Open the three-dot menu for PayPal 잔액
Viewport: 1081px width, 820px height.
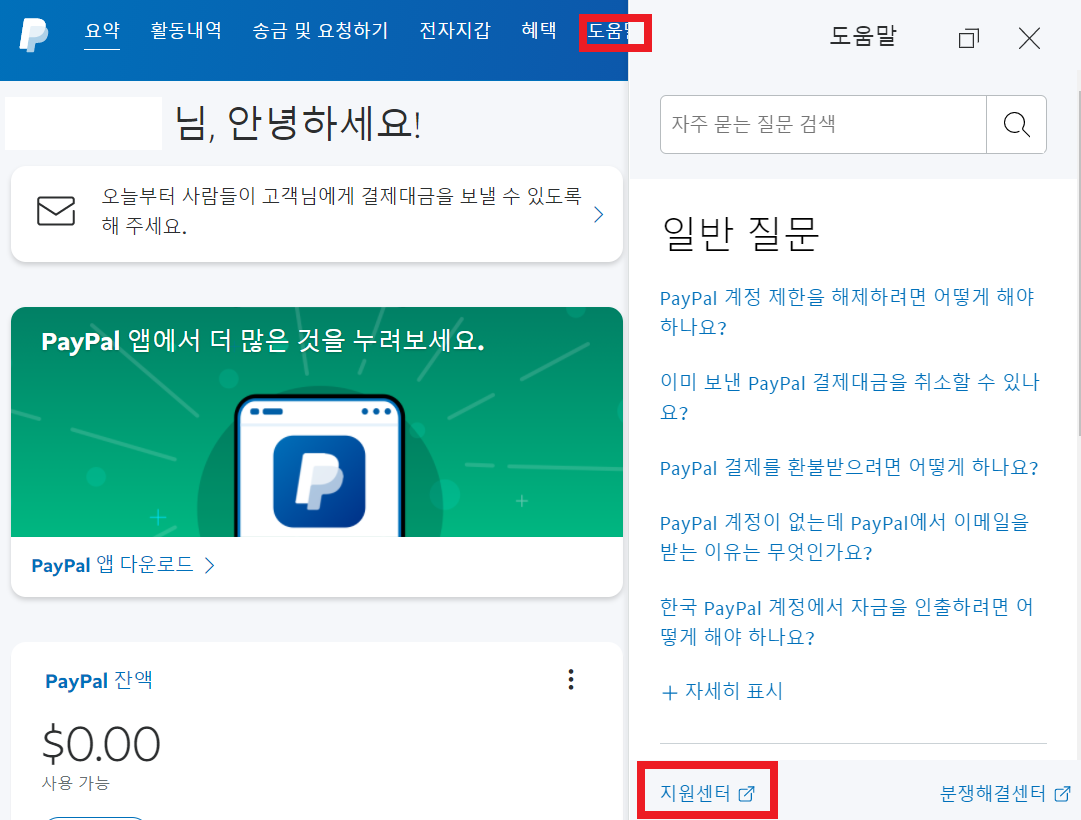[x=571, y=679]
